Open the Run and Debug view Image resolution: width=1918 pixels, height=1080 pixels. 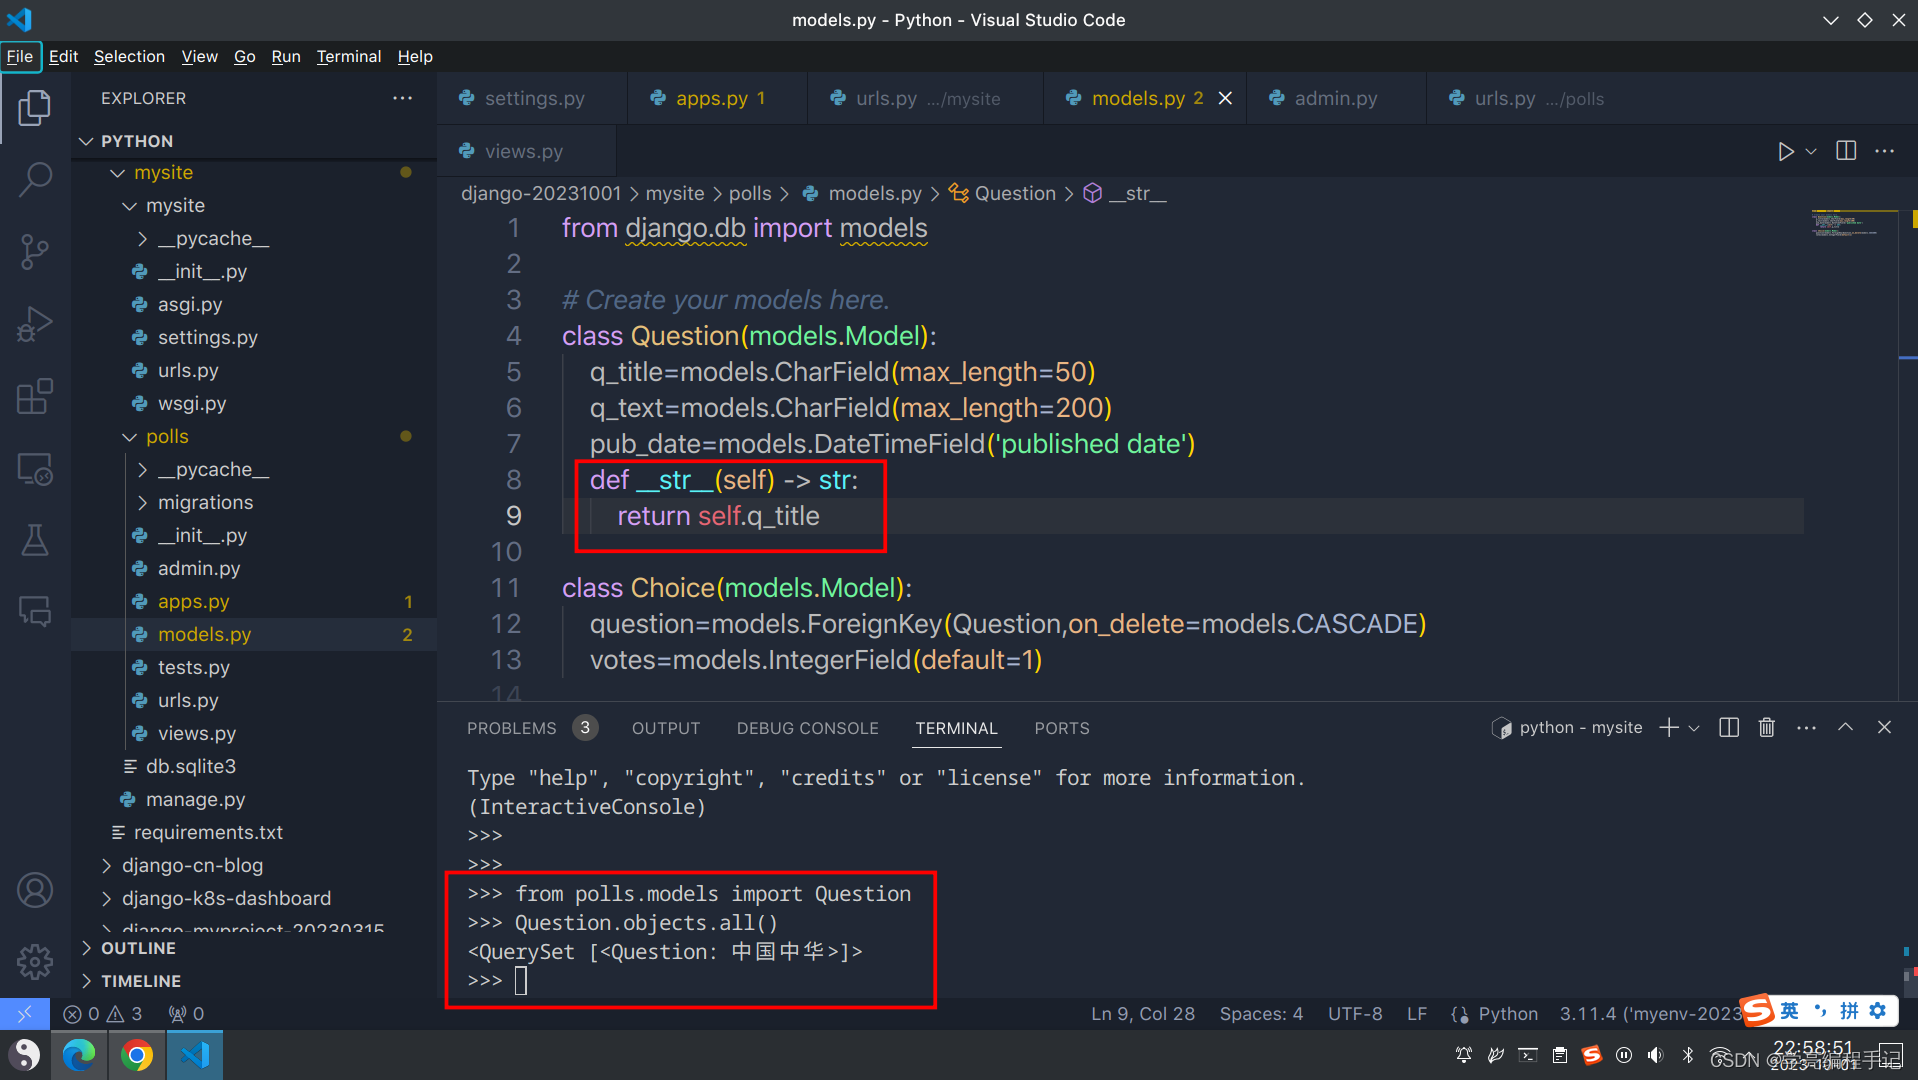coord(35,324)
